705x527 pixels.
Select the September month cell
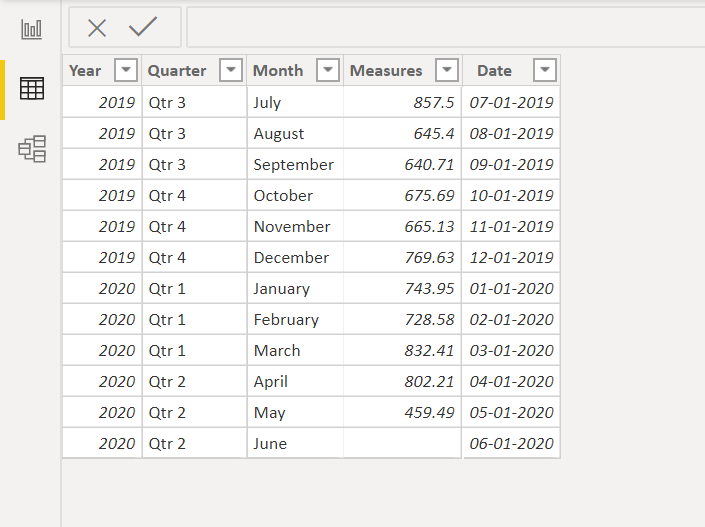pos(295,165)
